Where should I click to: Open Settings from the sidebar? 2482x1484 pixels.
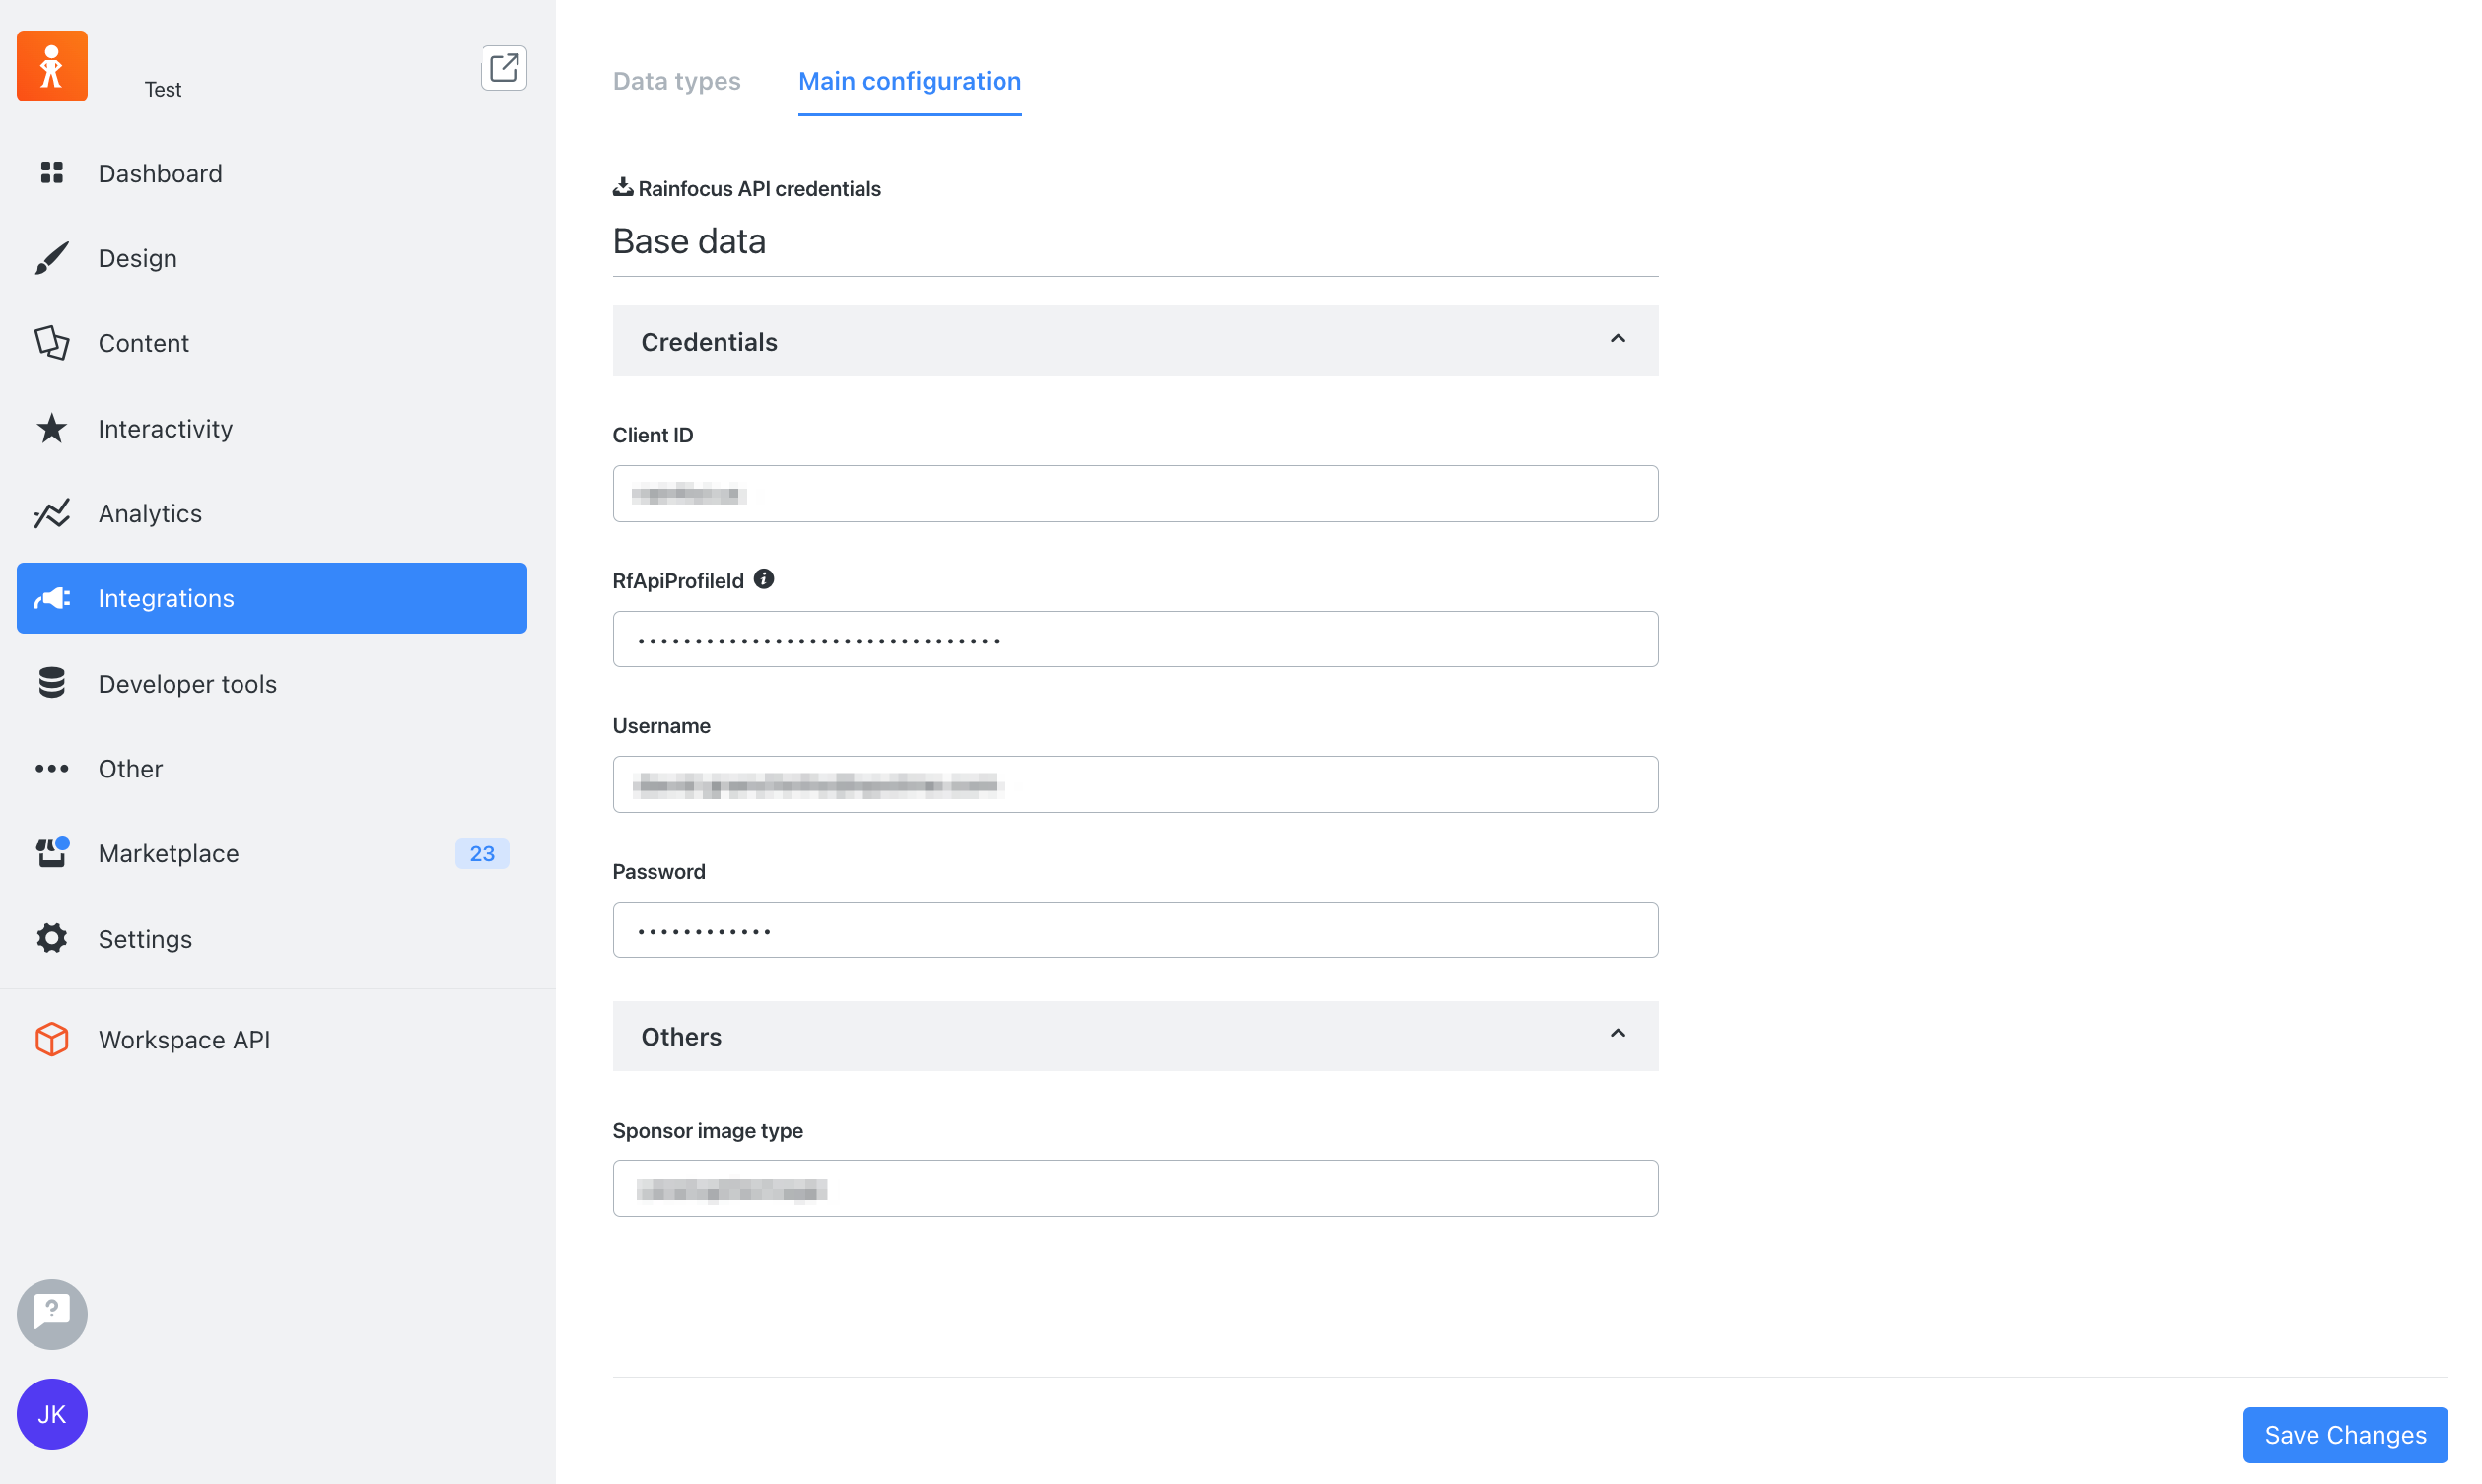tap(272, 938)
